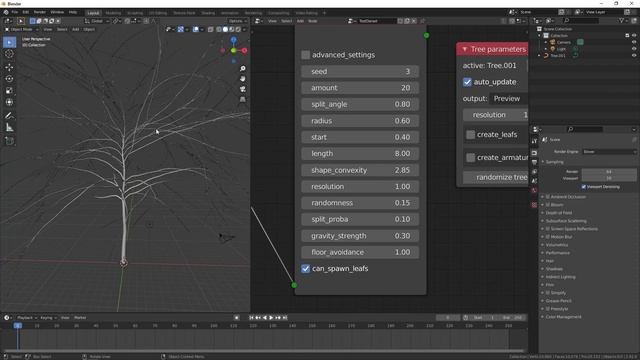Open the Window menu
This screenshot has width=640, height=360.
pyautogui.click(x=57, y=12)
